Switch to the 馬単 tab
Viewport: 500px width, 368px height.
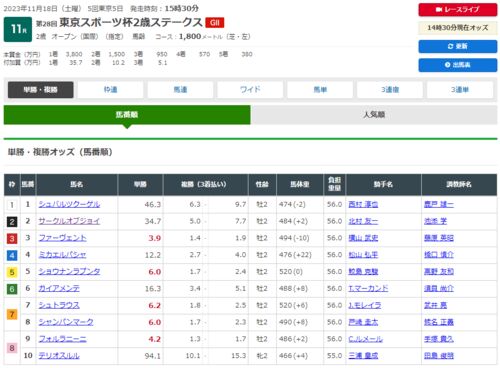click(320, 90)
